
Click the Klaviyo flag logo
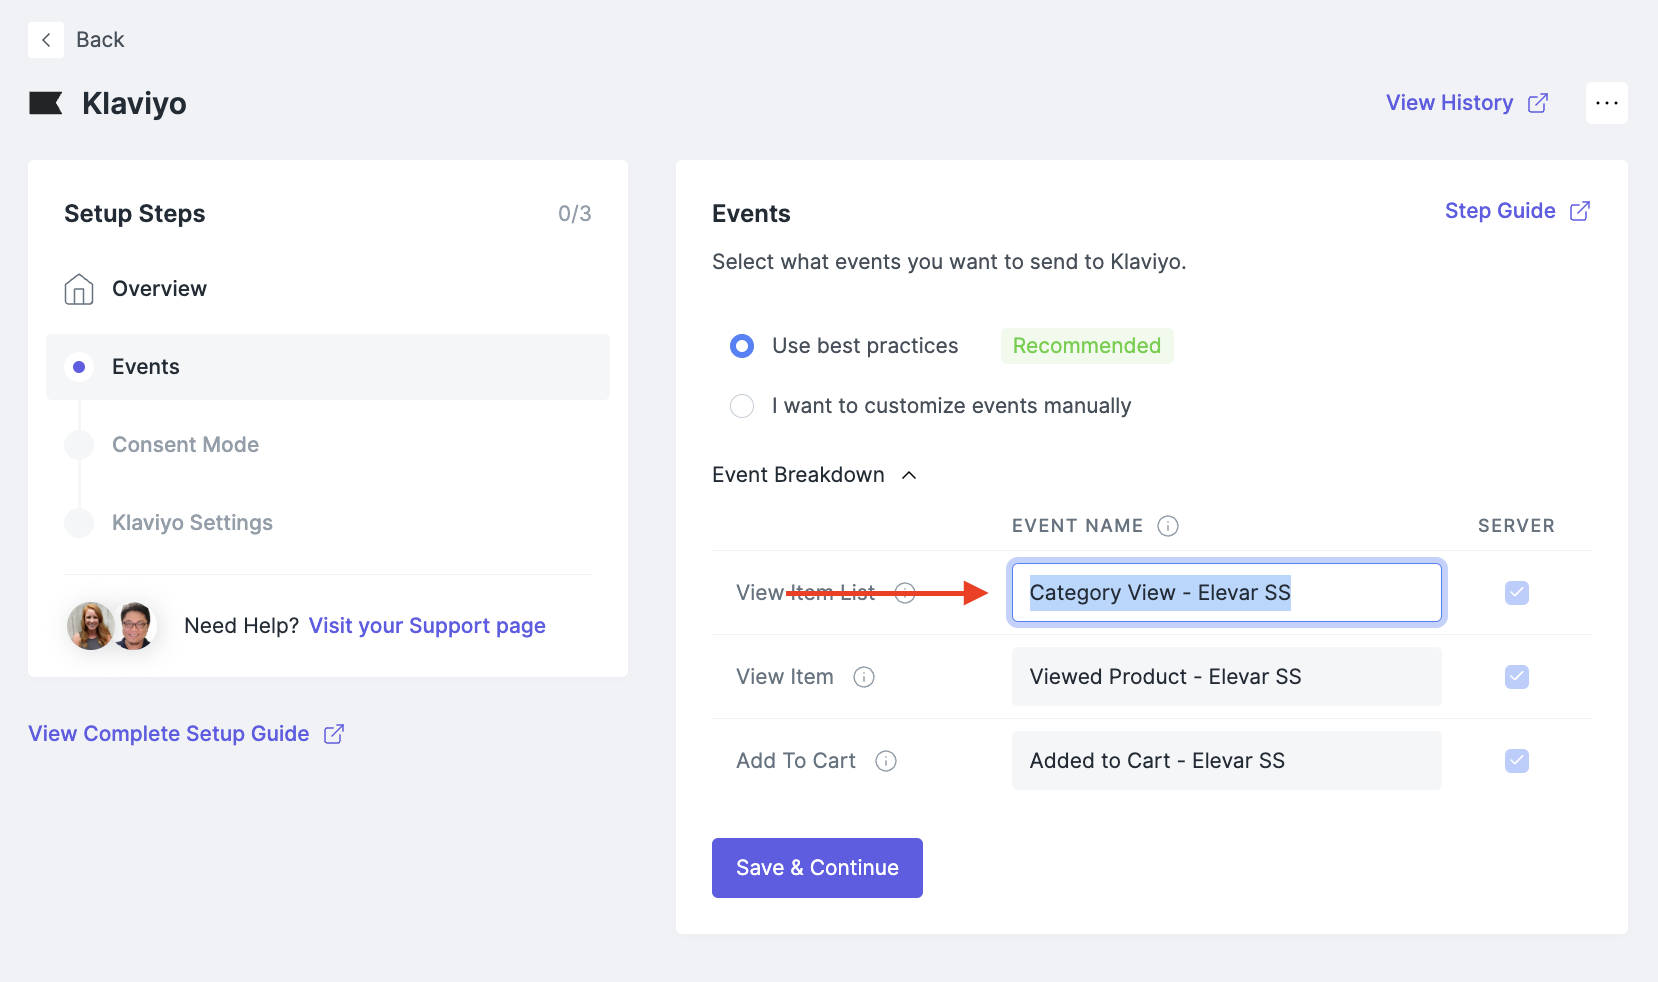pyautogui.click(x=46, y=103)
